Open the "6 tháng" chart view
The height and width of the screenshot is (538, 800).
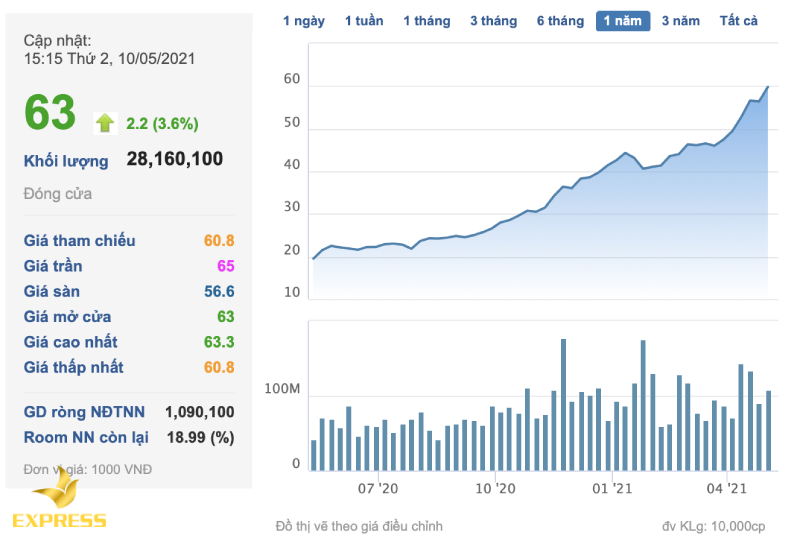(560, 21)
